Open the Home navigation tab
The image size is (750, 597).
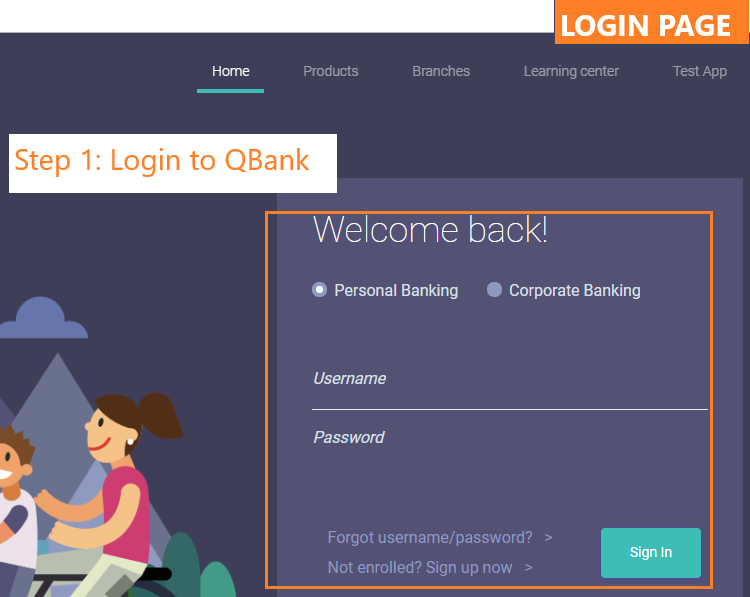(231, 71)
